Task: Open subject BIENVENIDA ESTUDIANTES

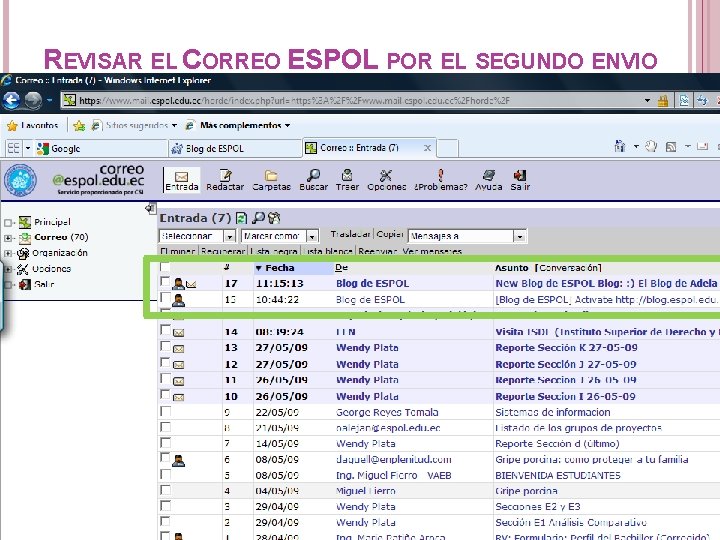Action: [x=557, y=475]
